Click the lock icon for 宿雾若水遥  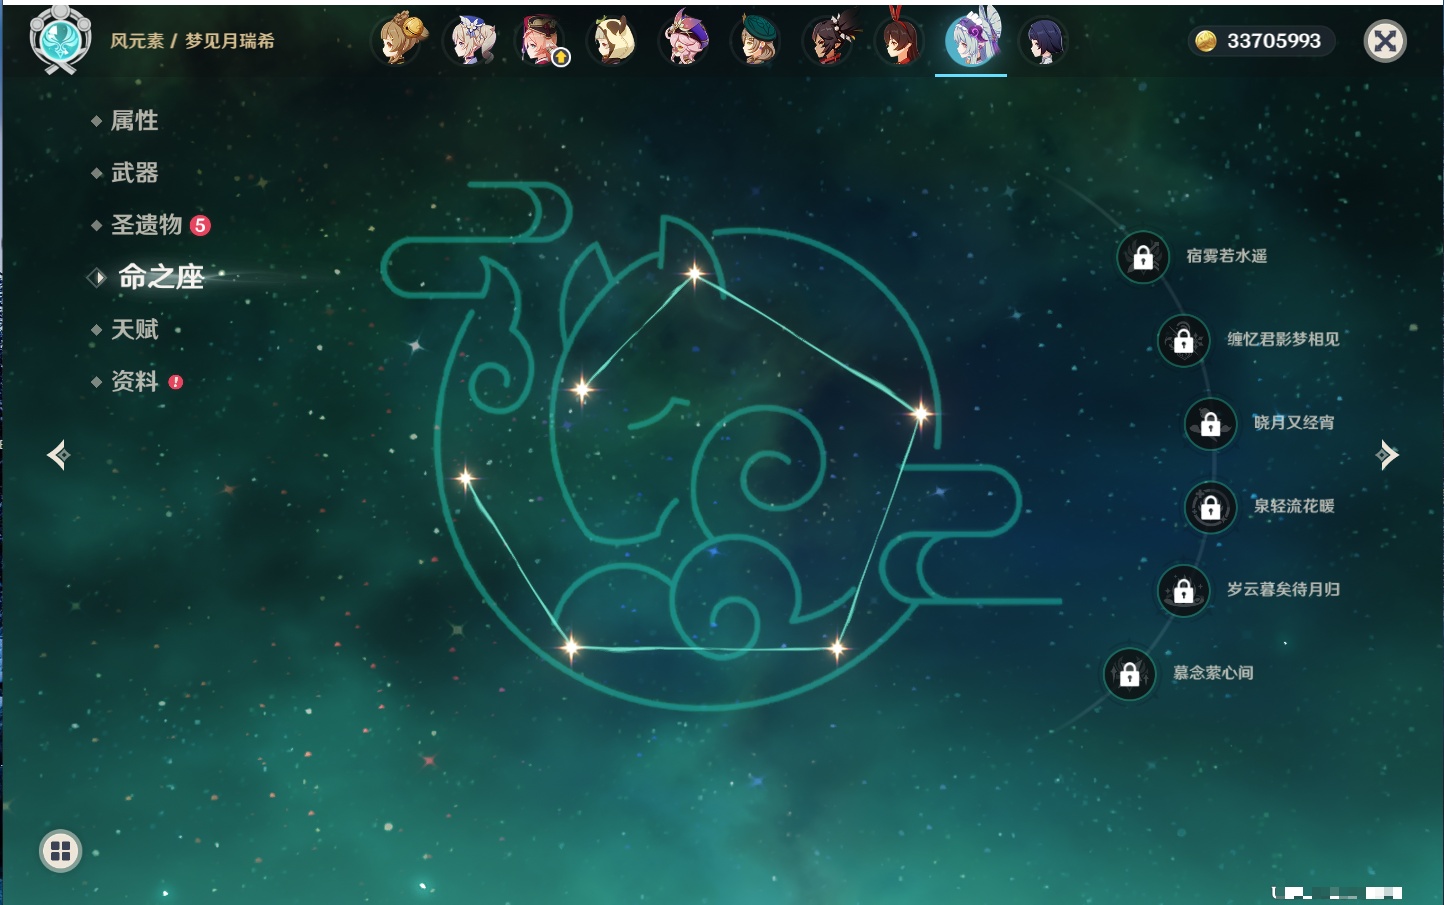coord(1143,257)
